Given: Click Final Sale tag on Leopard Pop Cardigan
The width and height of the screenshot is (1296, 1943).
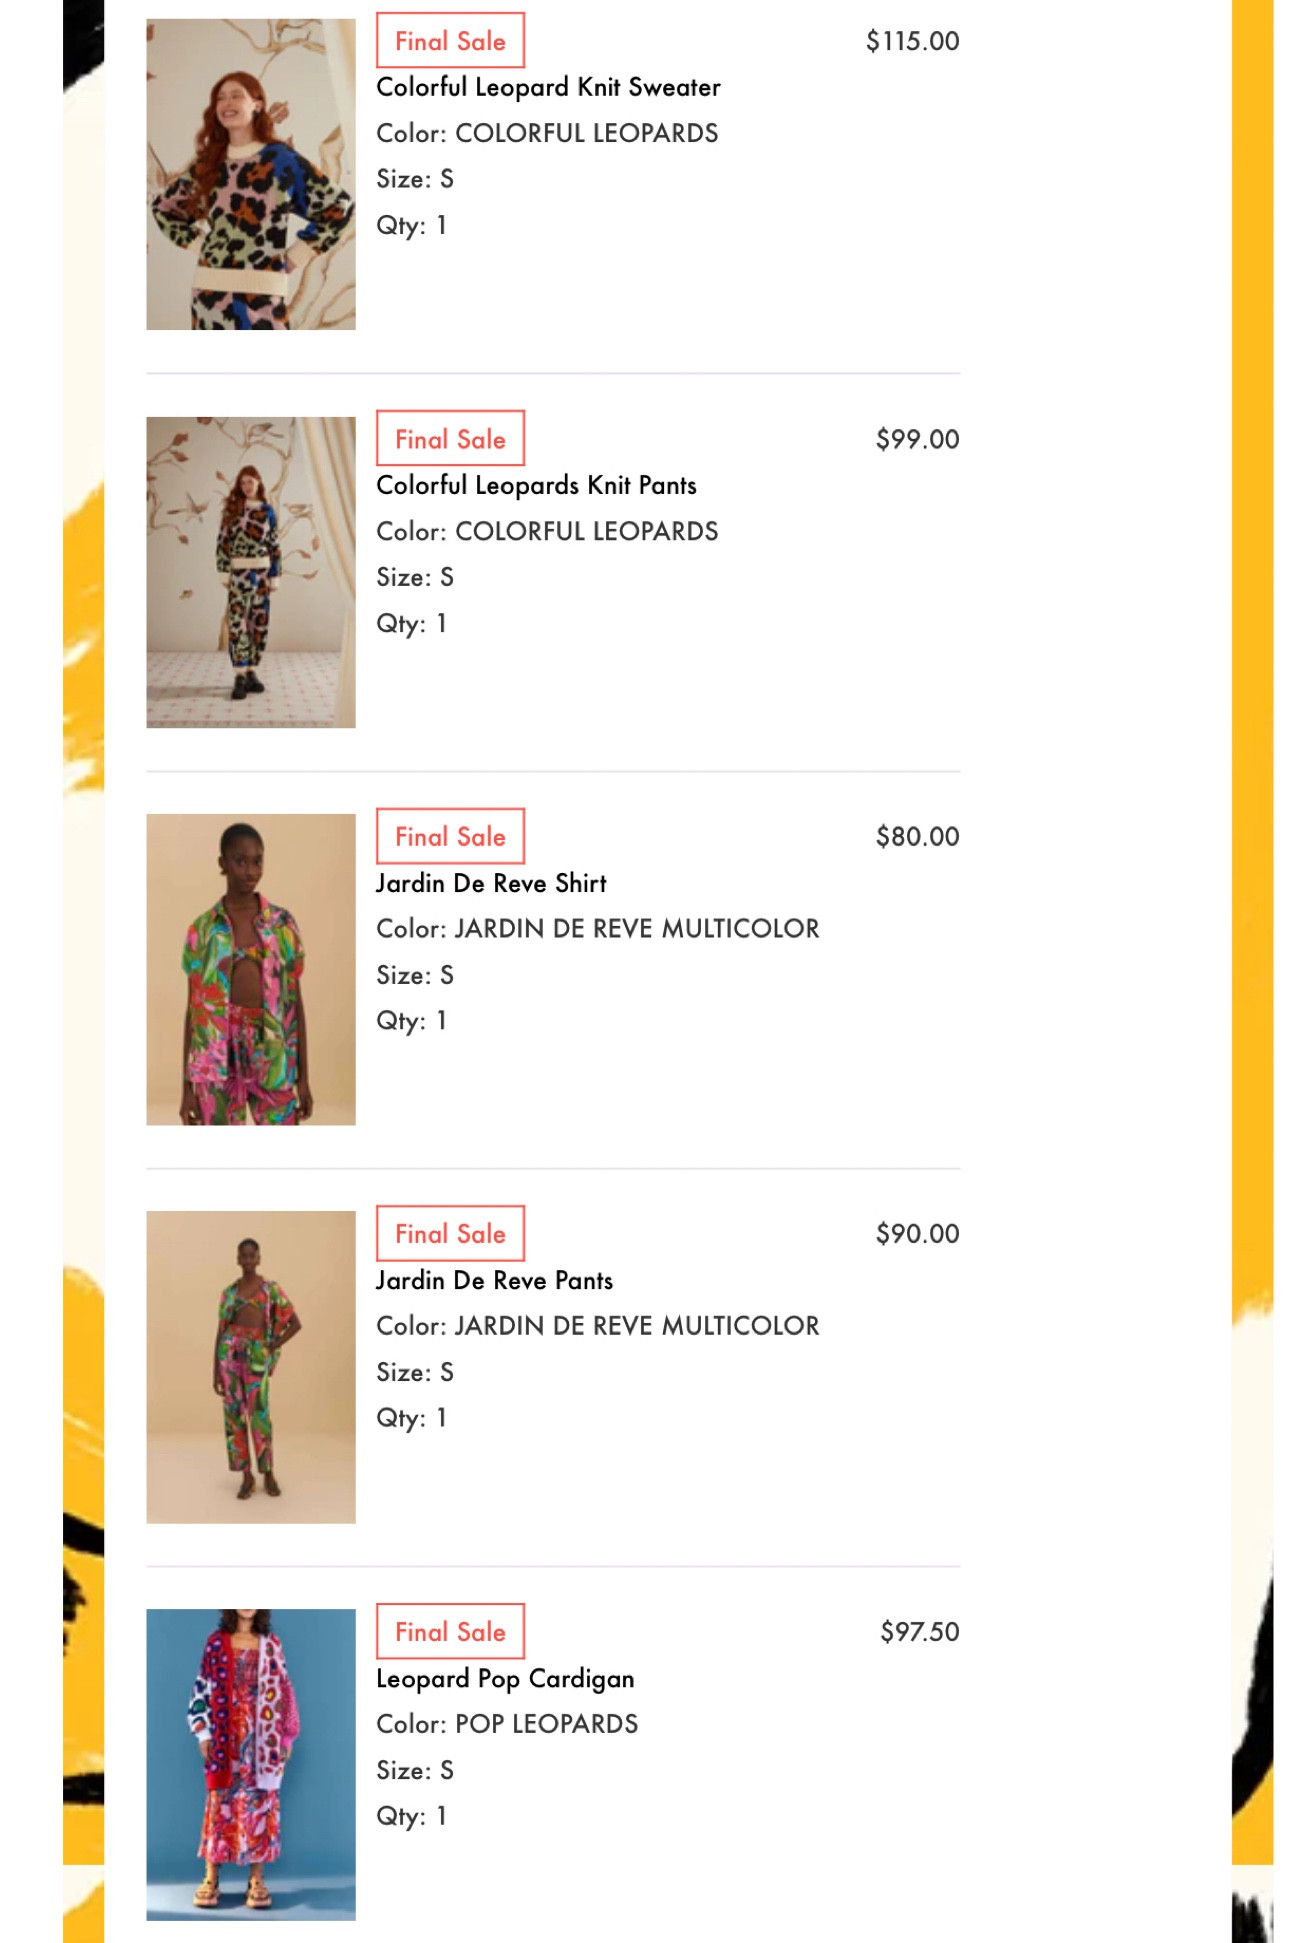Looking at the screenshot, I should coord(450,1632).
